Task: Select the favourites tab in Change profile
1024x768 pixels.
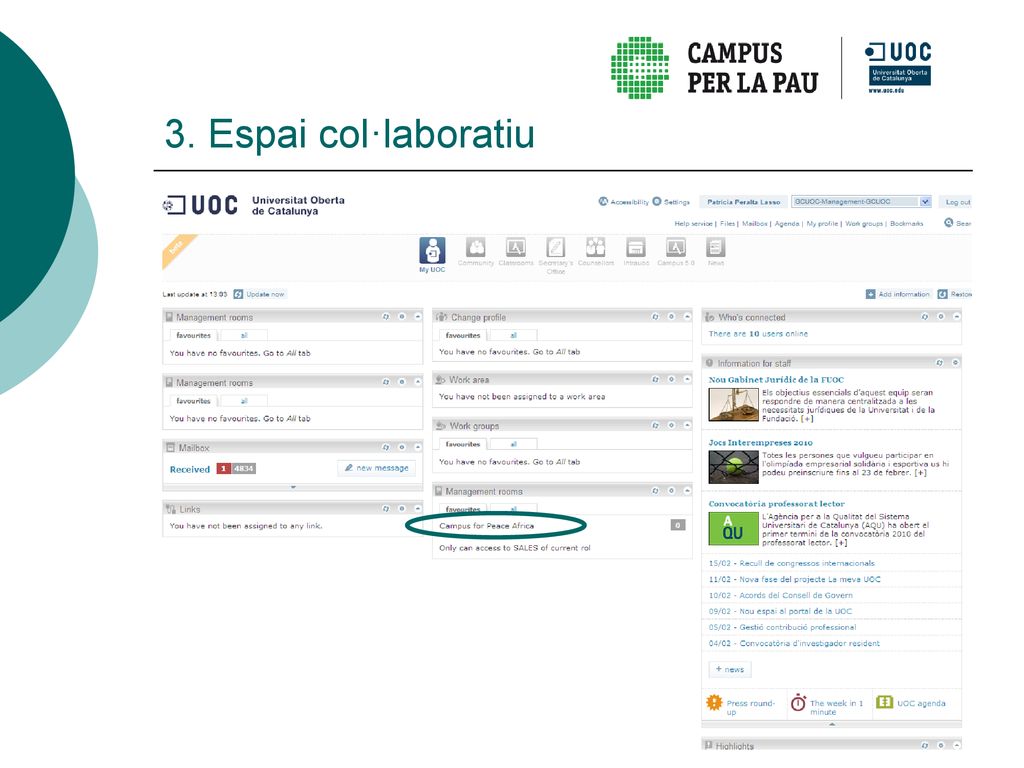Action: click(x=463, y=335)
